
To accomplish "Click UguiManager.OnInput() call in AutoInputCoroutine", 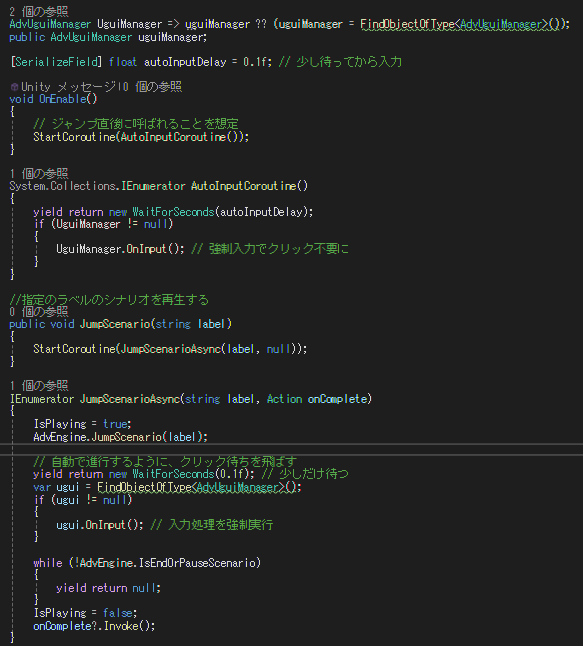I will pyautogui.click(x=120, y=249).
